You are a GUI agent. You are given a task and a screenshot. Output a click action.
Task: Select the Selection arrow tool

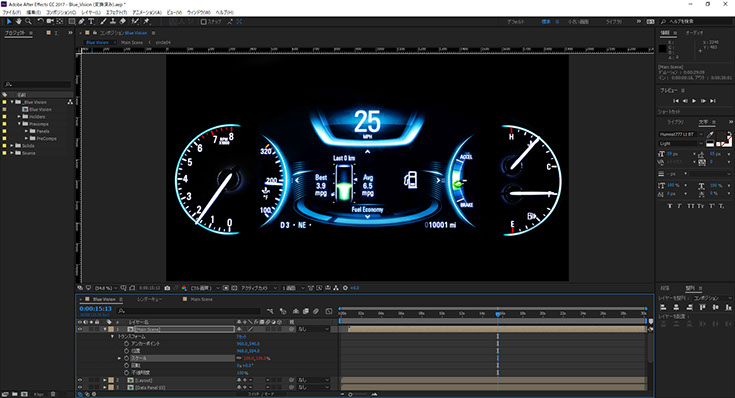pyautogui.click(x=9, y=22)
